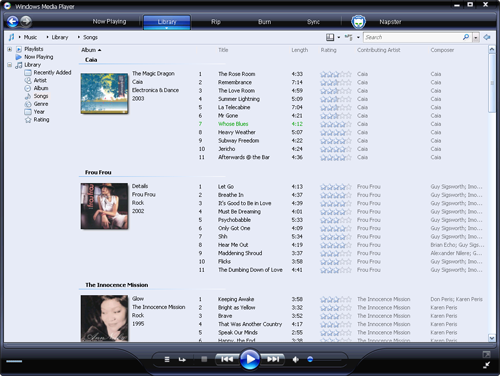Click the search magnifier icon
This screenshot has height=376, width=500.
tap(466, 37)
